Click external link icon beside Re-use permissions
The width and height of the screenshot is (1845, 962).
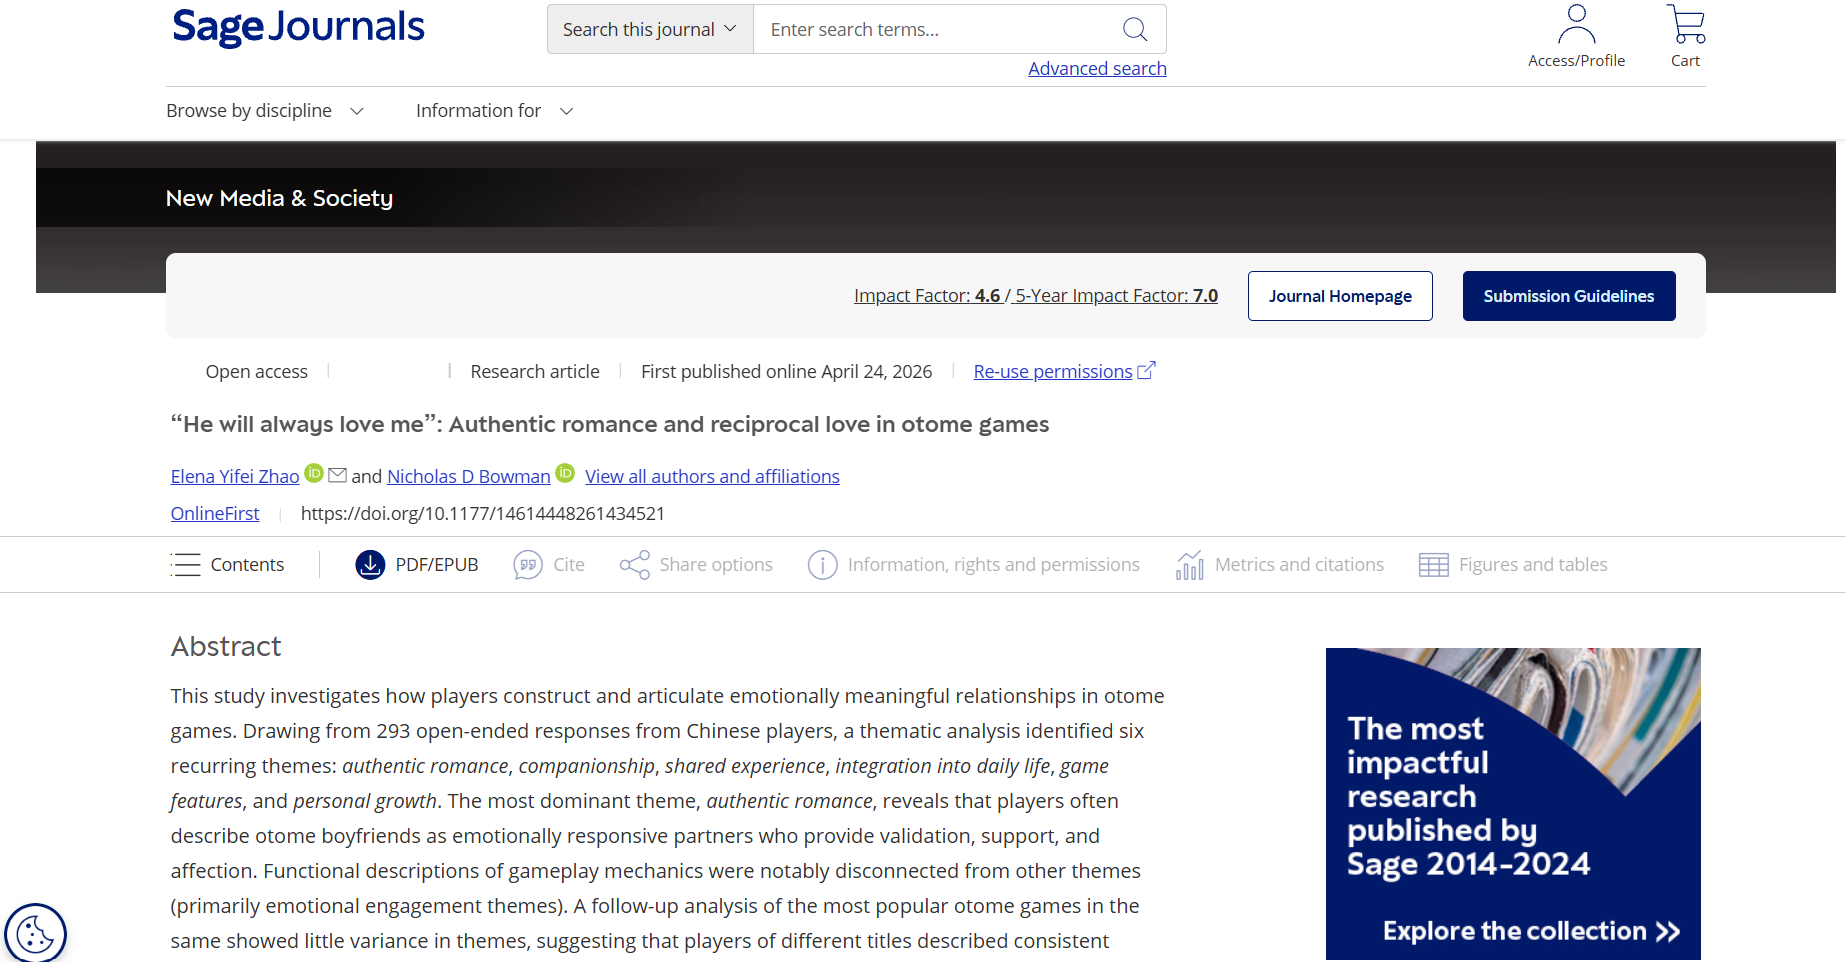pyautogui.click(x=1147, y=370)
